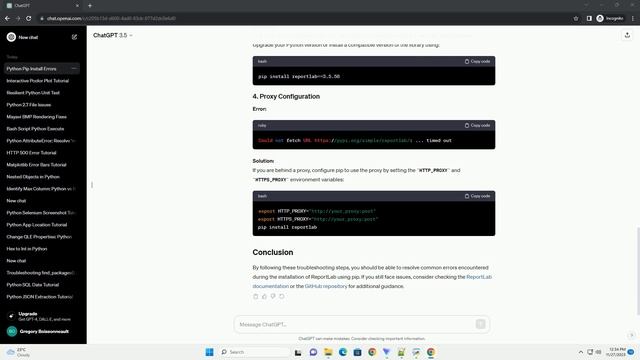Click the send message arrow button

tap(480, 324)
